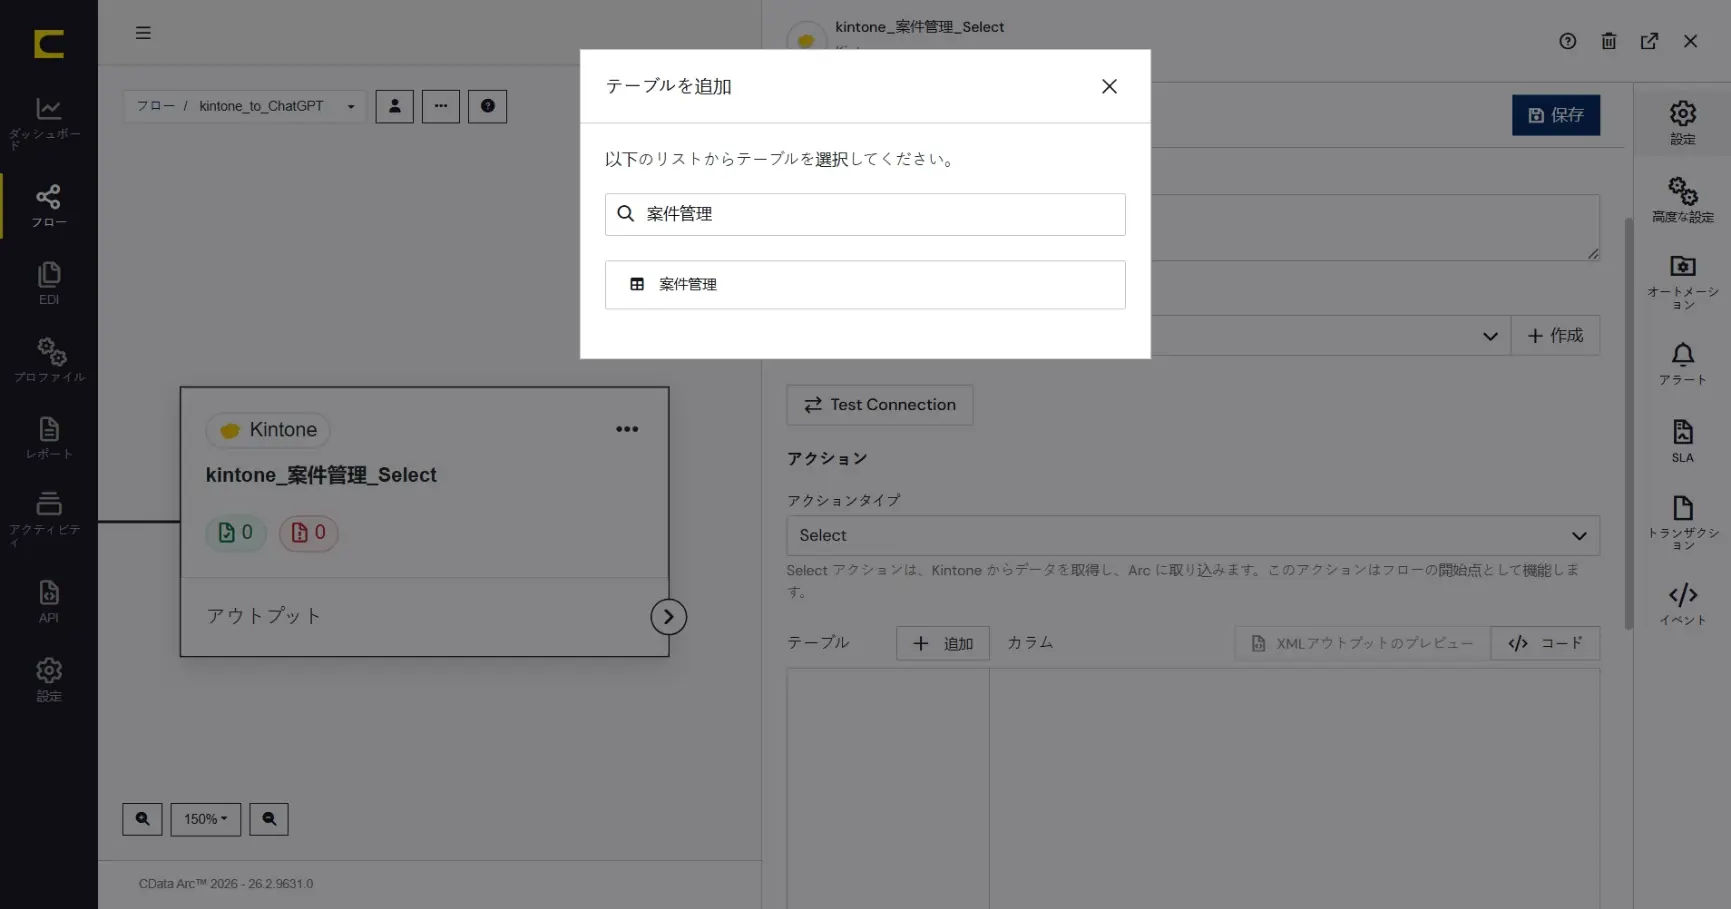Image resolution: width=1731 pixels, height=909 pixels.
Task: Click the Test Connection button
Action: point(879,405)
